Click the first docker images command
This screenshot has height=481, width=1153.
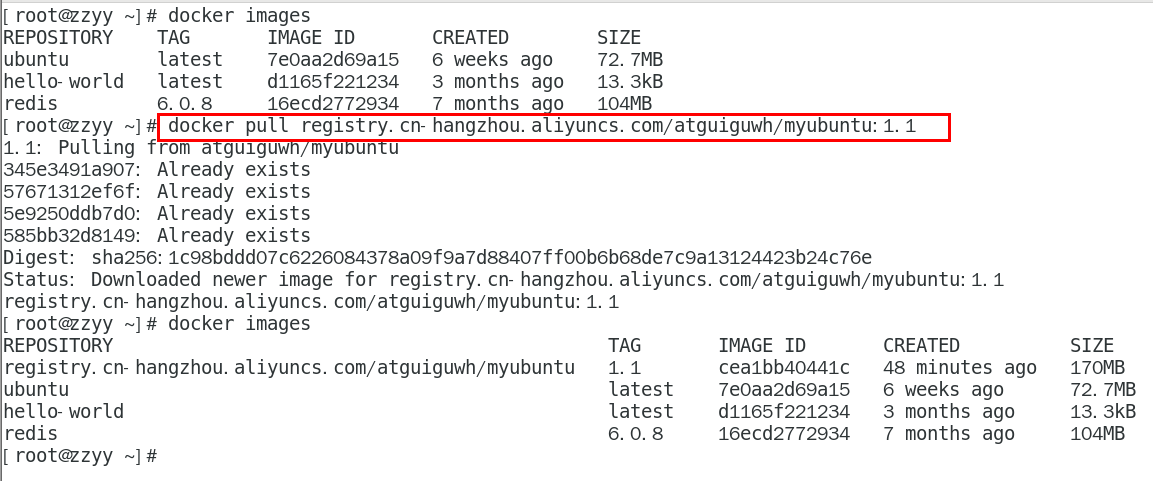tap(239, 16)
